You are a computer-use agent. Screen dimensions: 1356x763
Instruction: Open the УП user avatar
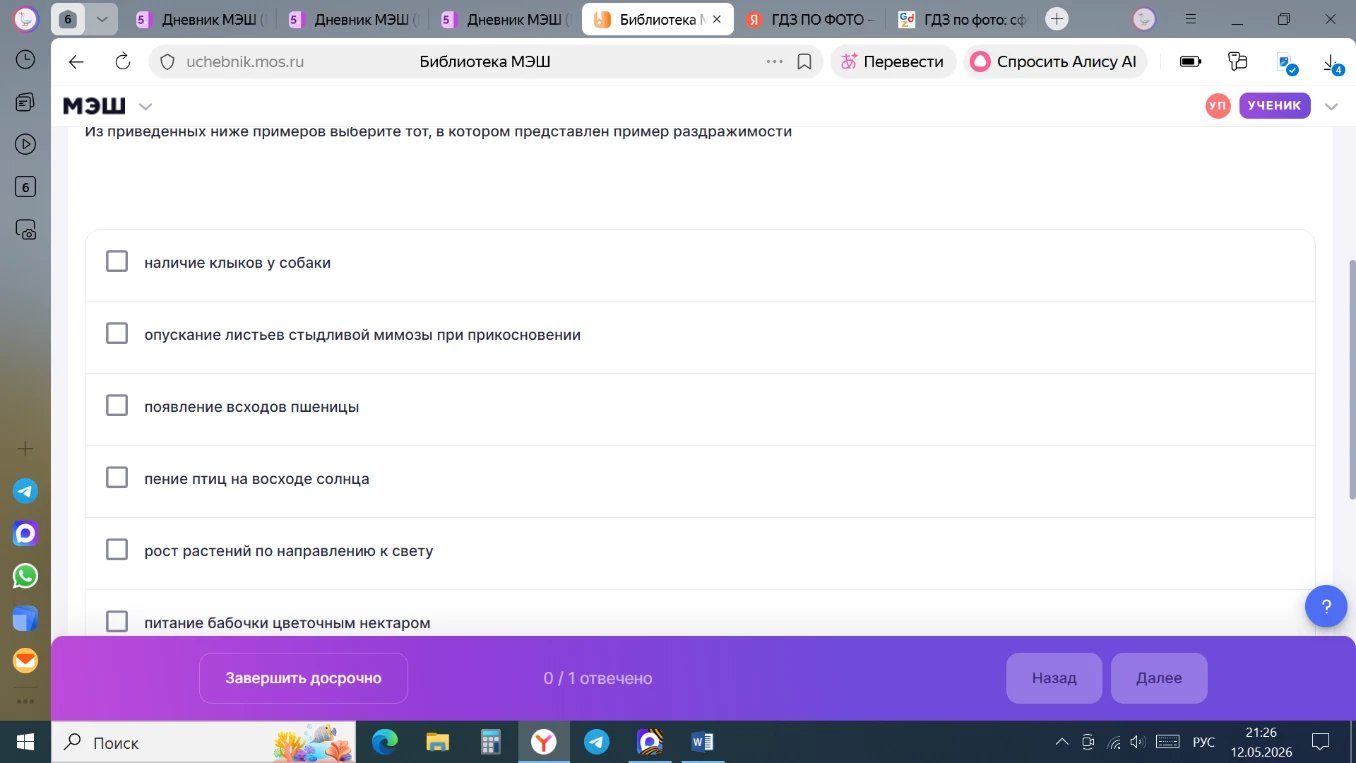click(x=1218, y=106)
